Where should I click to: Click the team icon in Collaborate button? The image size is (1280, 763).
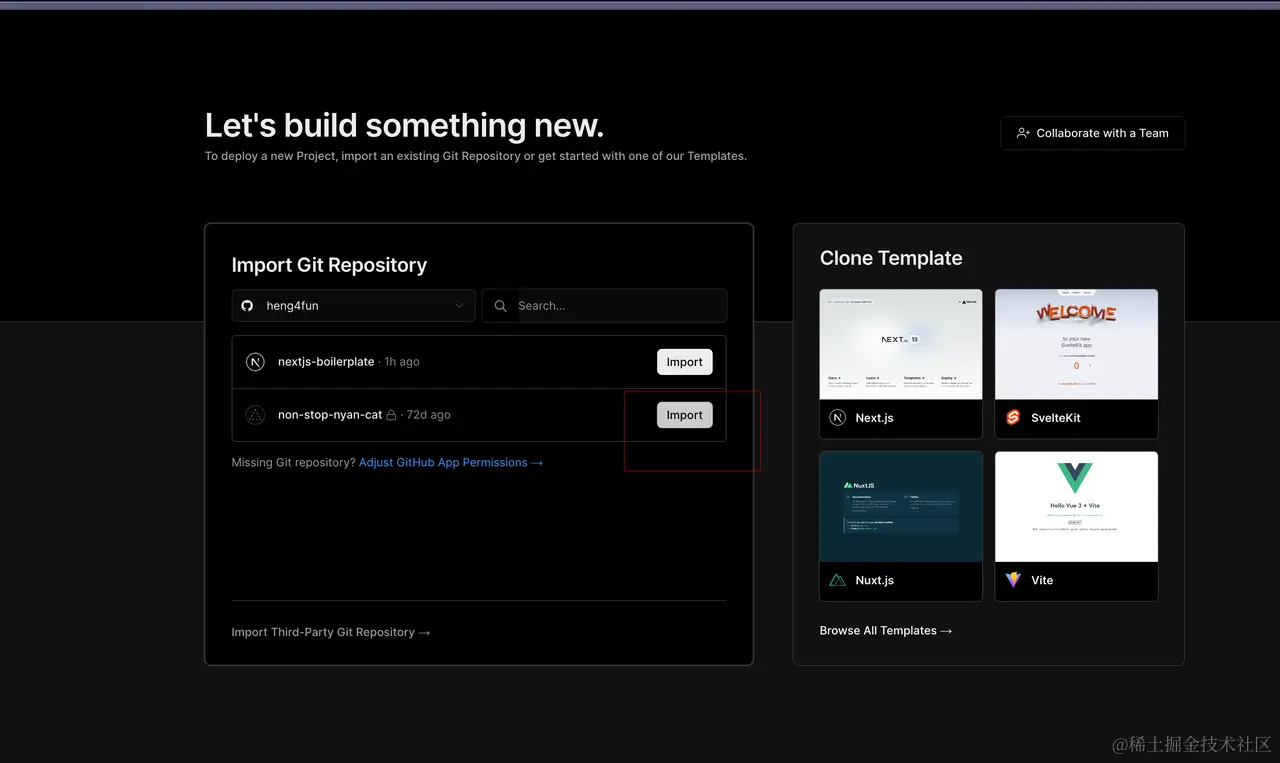[1023, 133]
